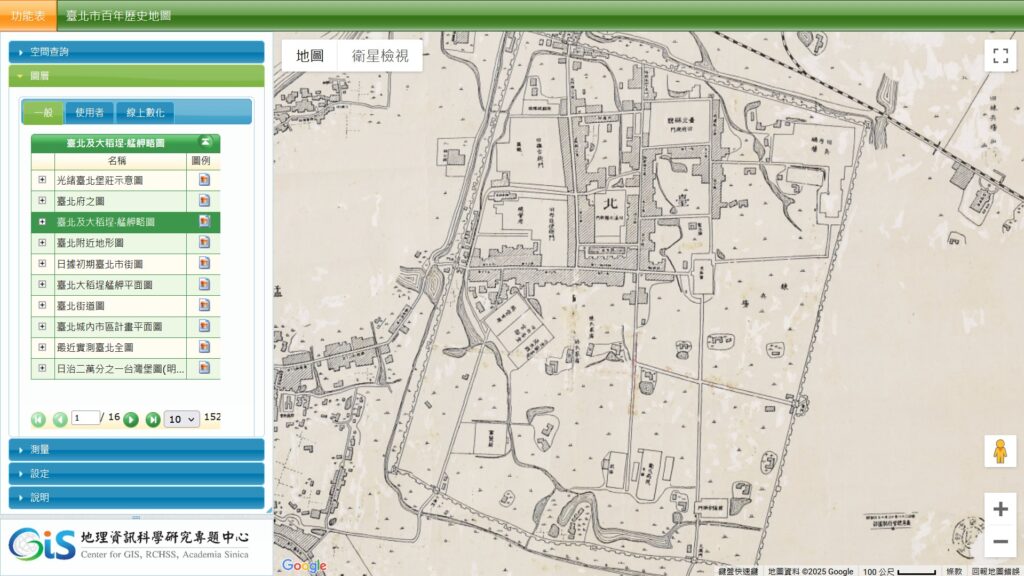Open legend icon for 臺北府之圖
1024x576 pixels.
point(204,200)
